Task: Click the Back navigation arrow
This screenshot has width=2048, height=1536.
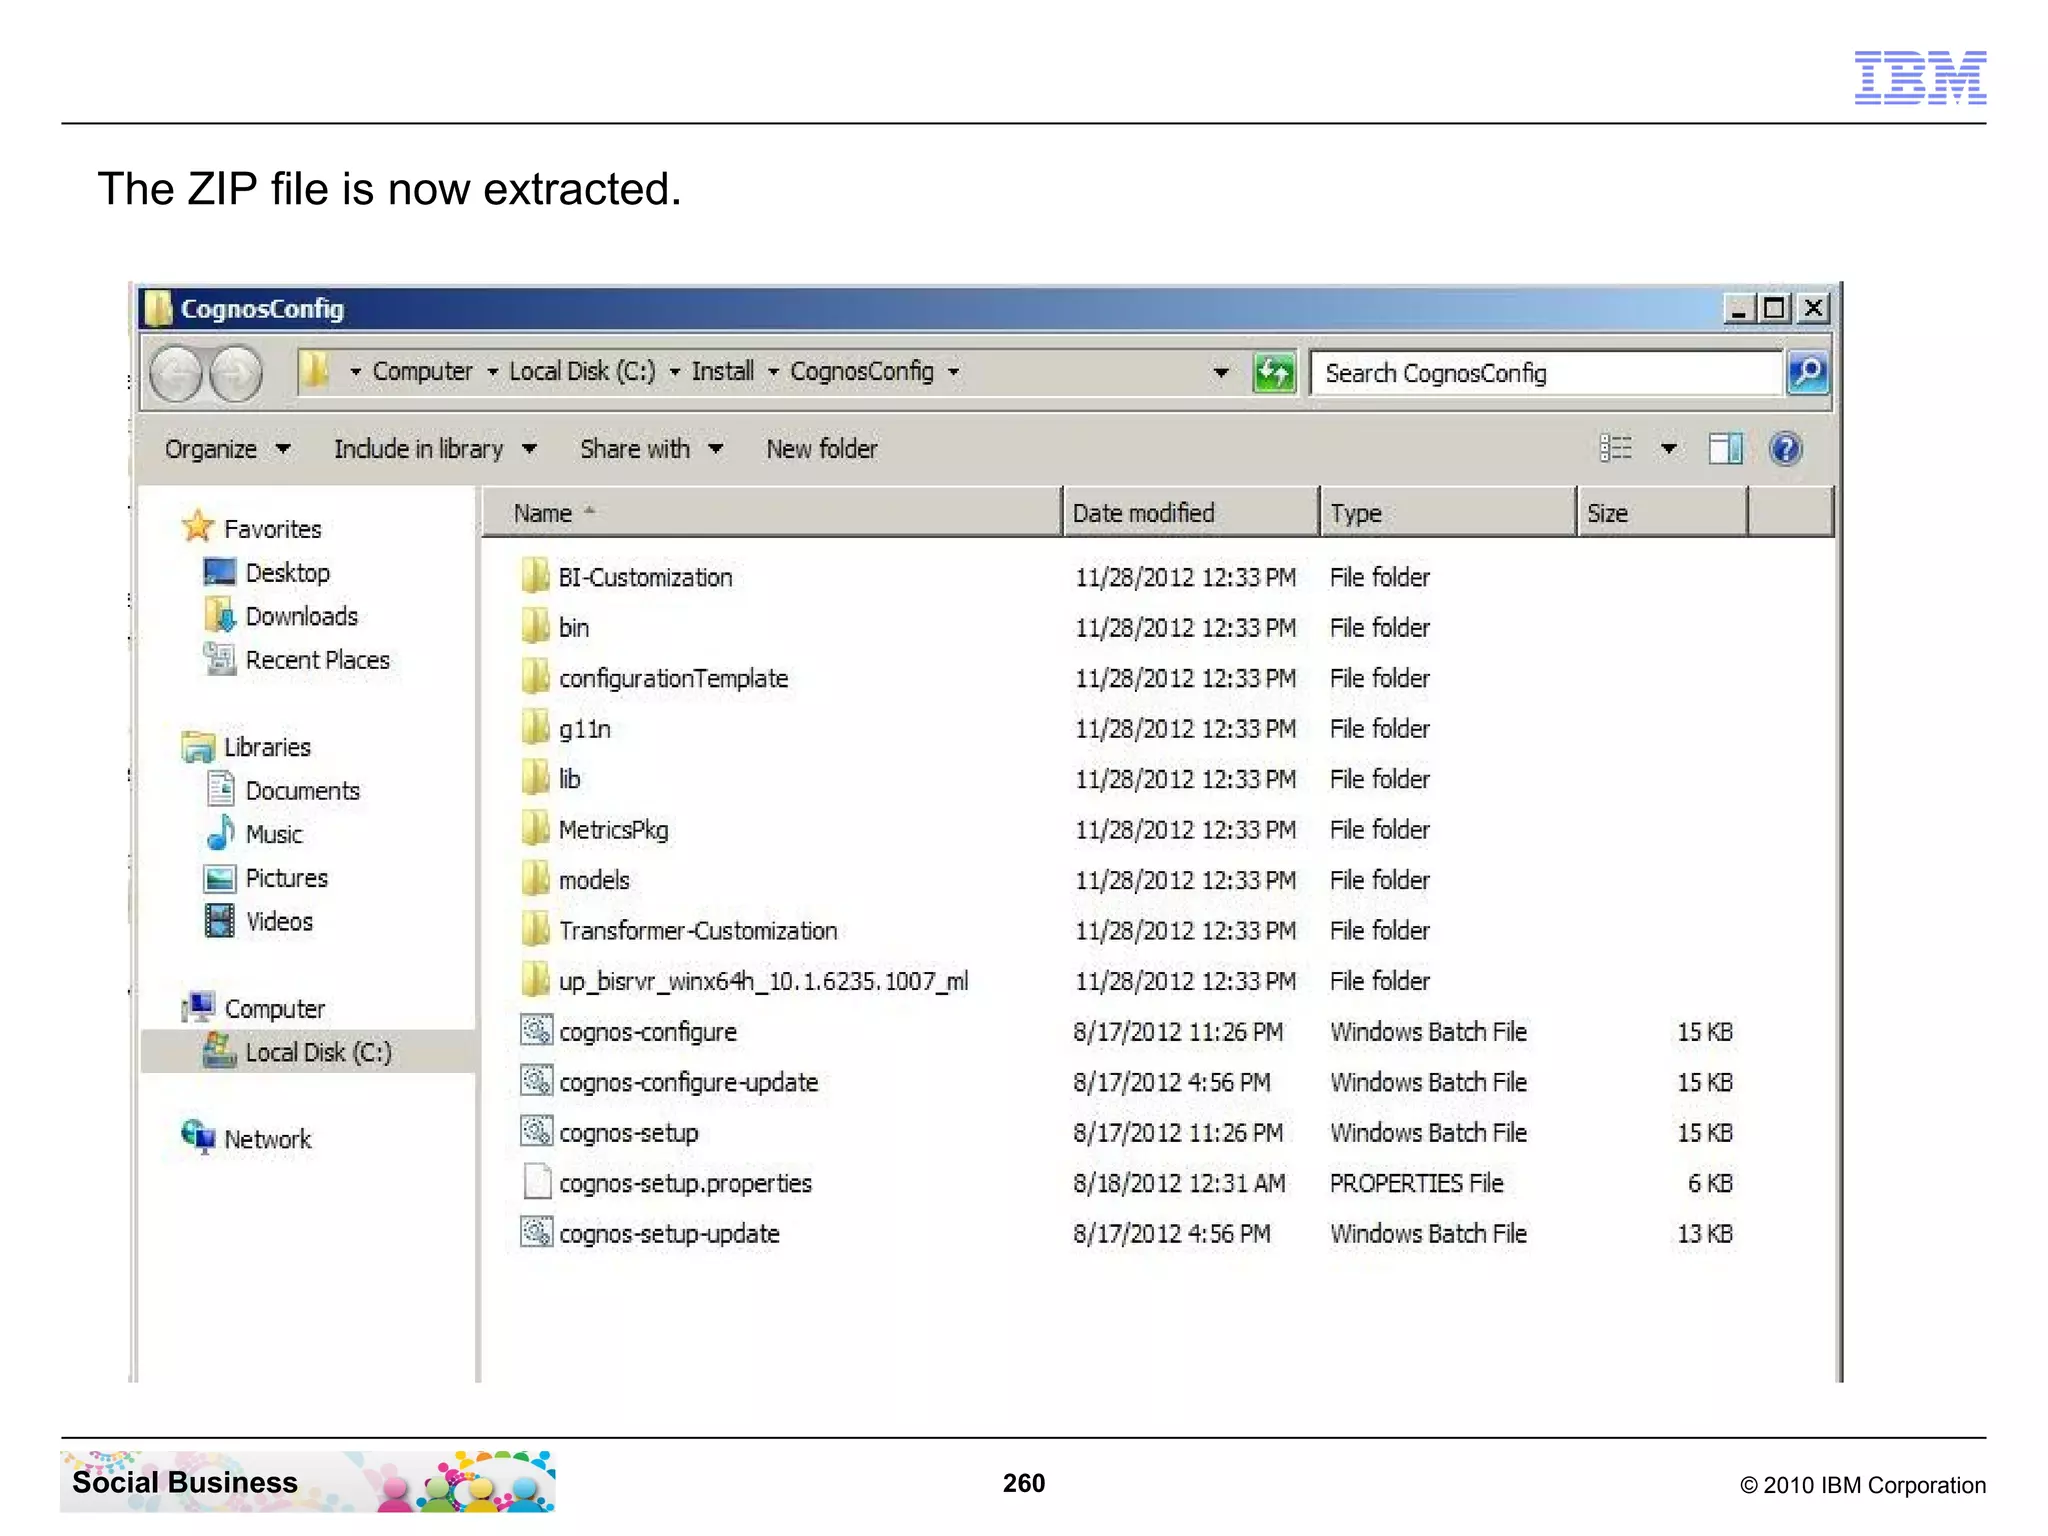Action: tap(176, 375)
